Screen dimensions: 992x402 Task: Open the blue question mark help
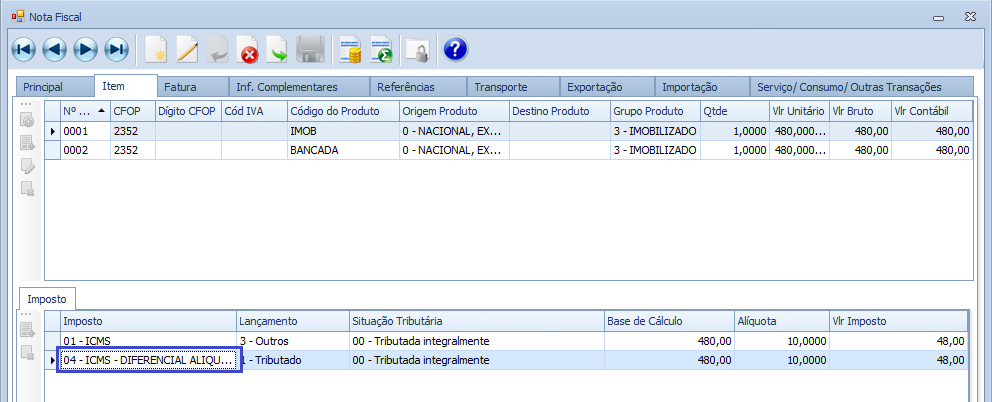[x=455, y=49]
